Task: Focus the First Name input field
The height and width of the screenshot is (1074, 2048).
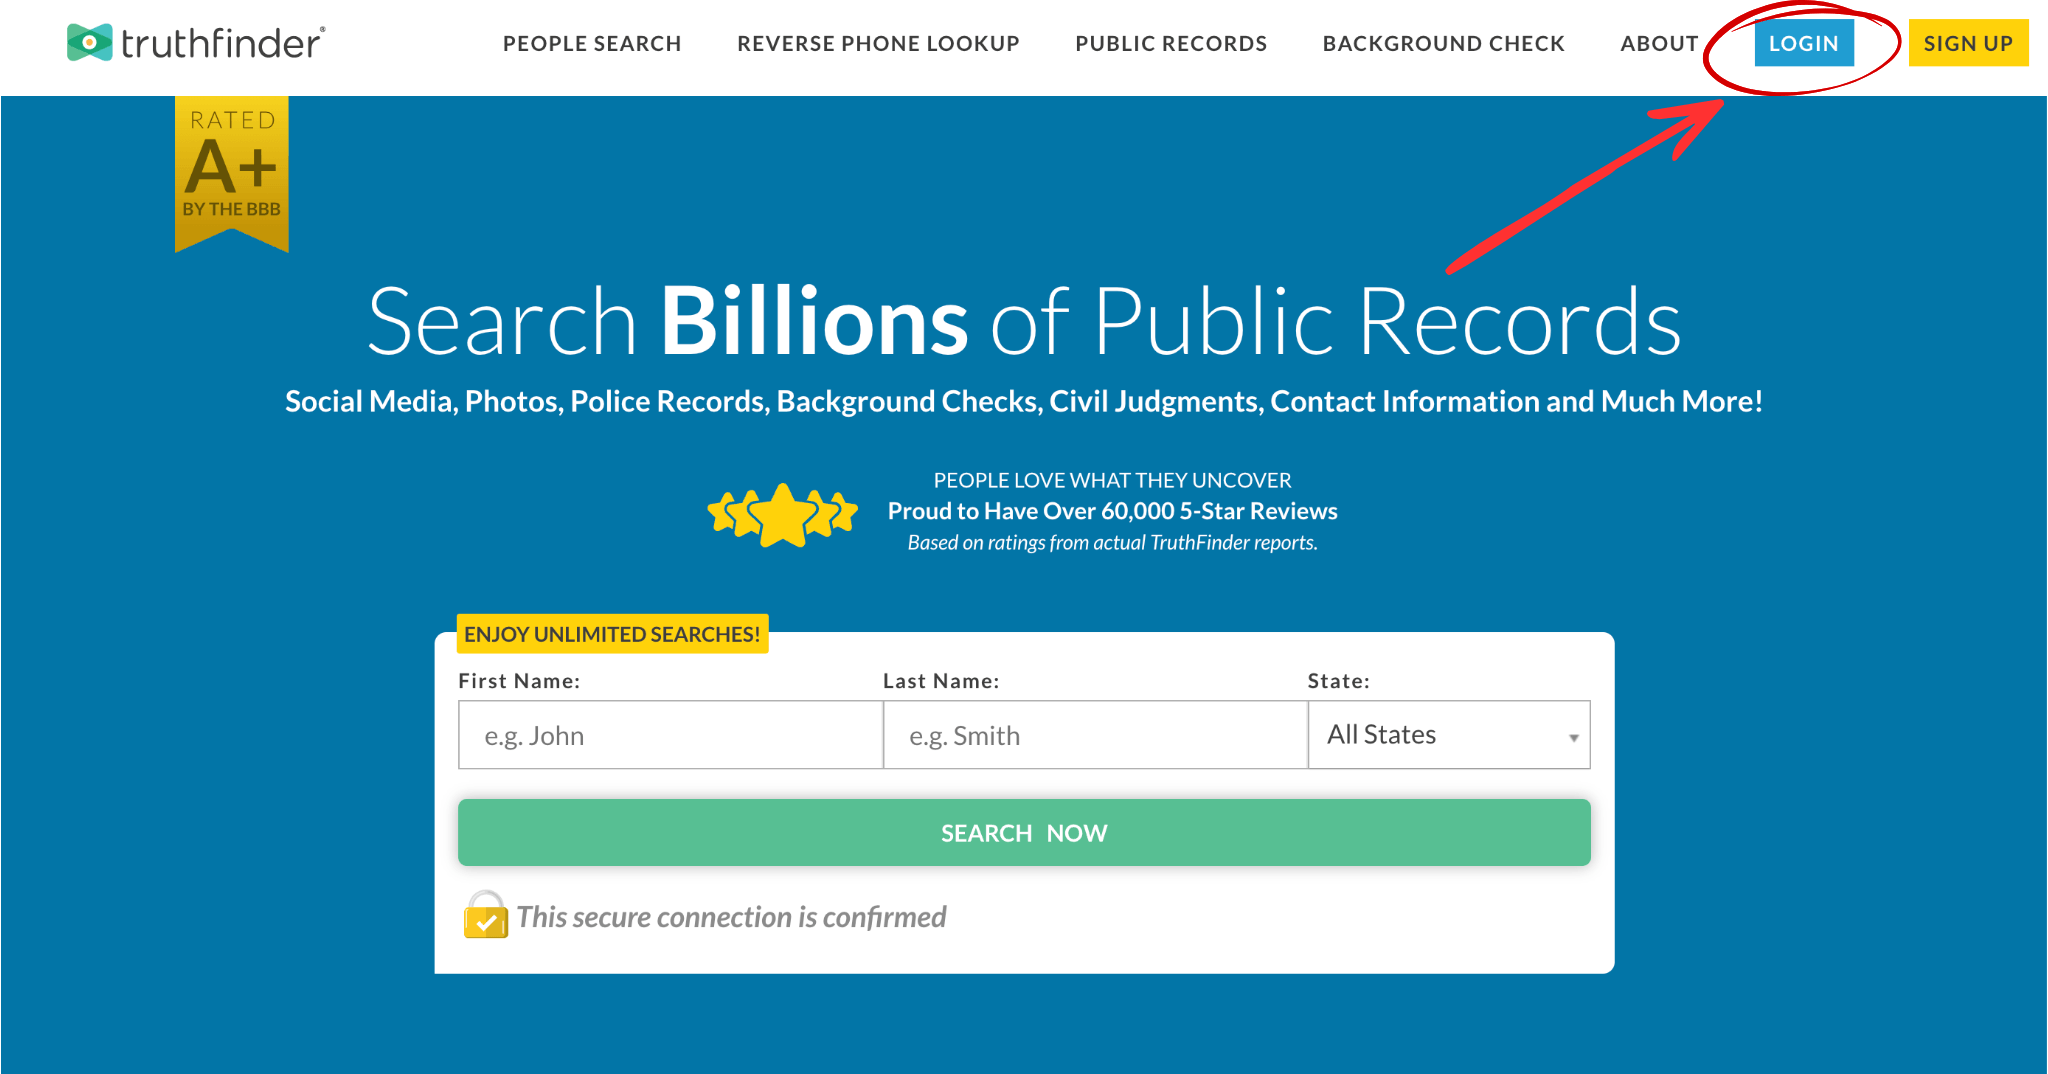Action: pos(670,735)
